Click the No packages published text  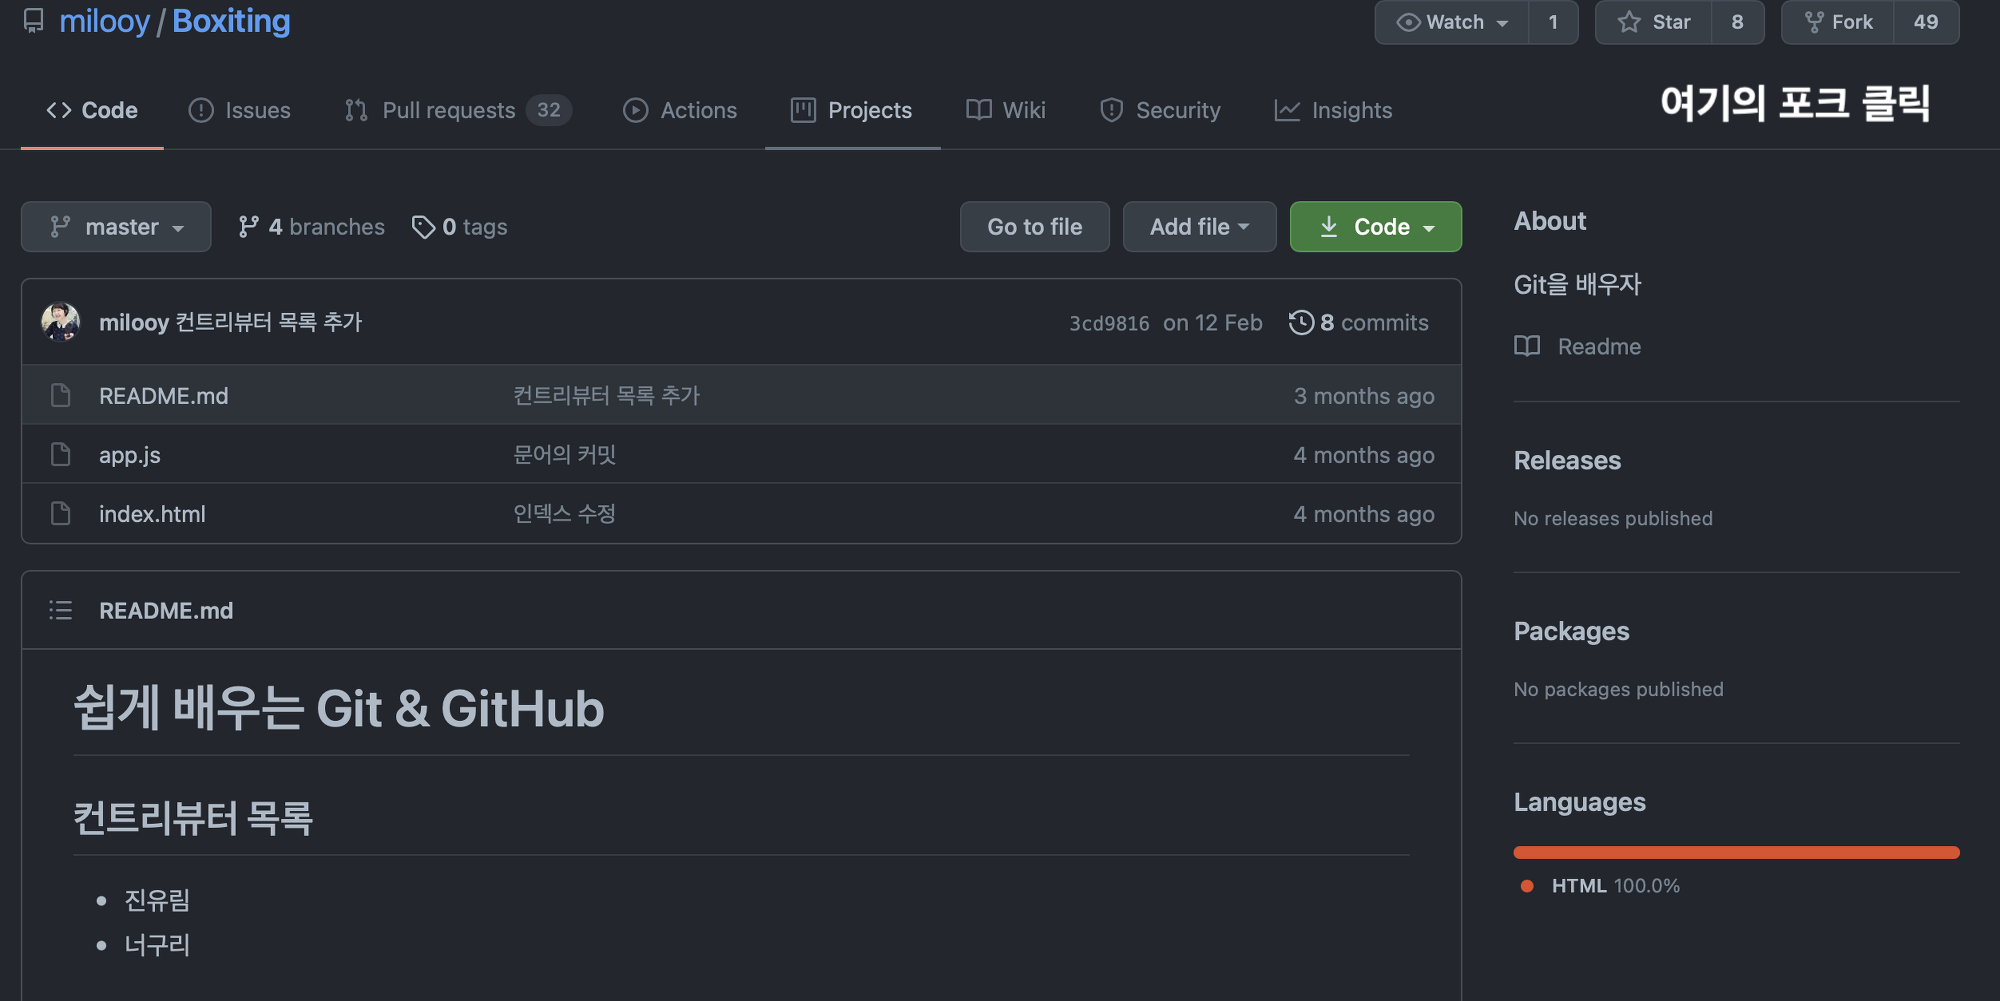click(1618, 689)
